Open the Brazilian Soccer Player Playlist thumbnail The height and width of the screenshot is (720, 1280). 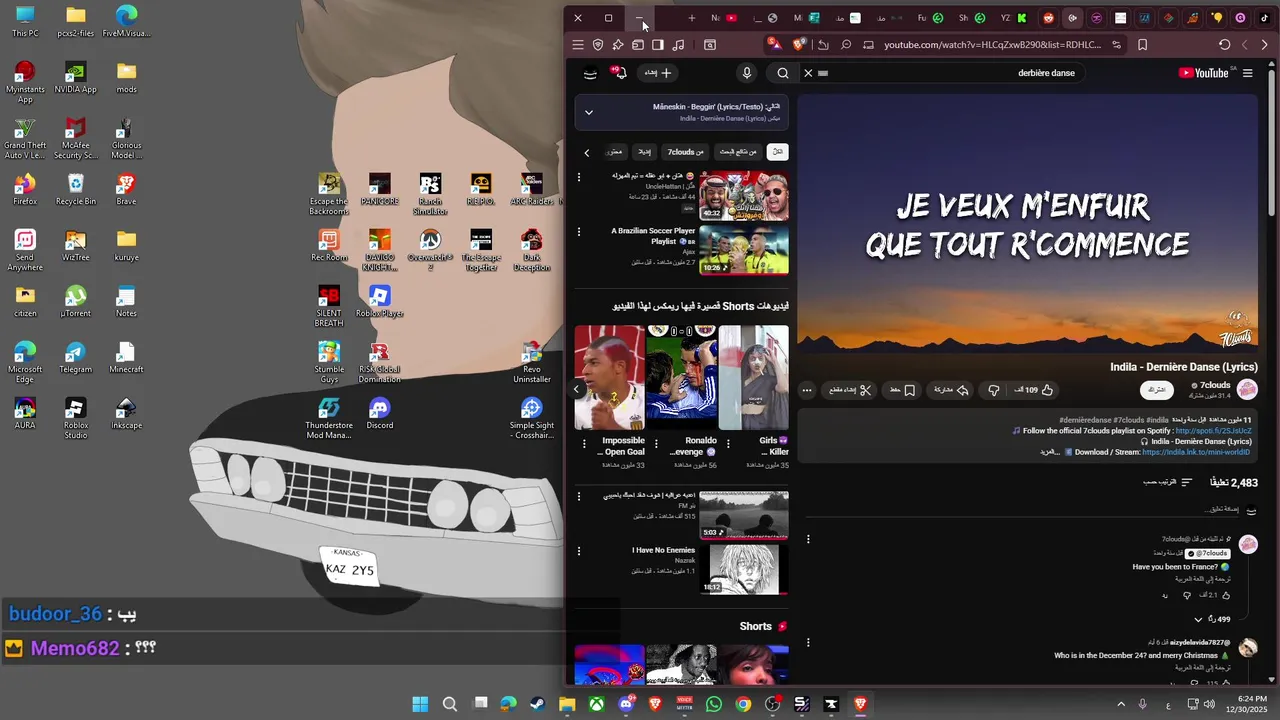point(743,249)
